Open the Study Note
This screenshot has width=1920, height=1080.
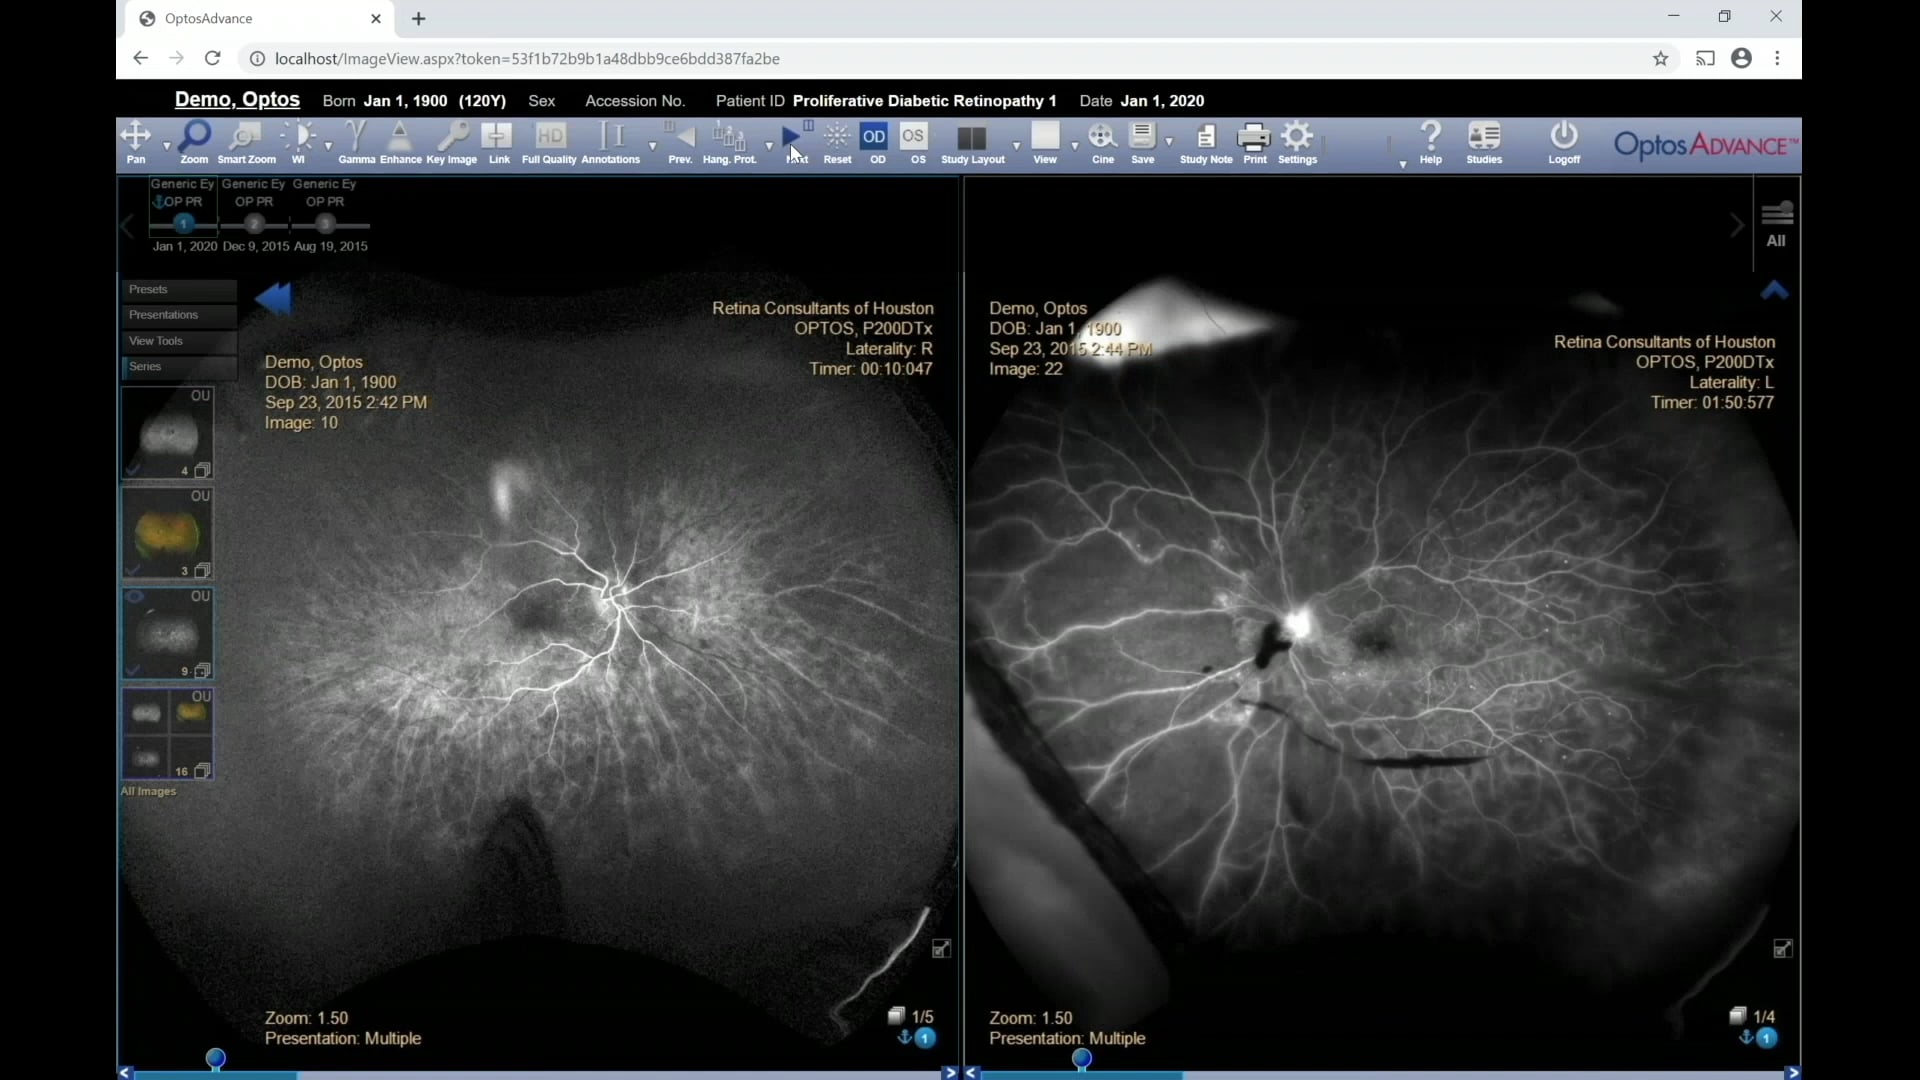pyautogui.click(x=1206, y=143)
